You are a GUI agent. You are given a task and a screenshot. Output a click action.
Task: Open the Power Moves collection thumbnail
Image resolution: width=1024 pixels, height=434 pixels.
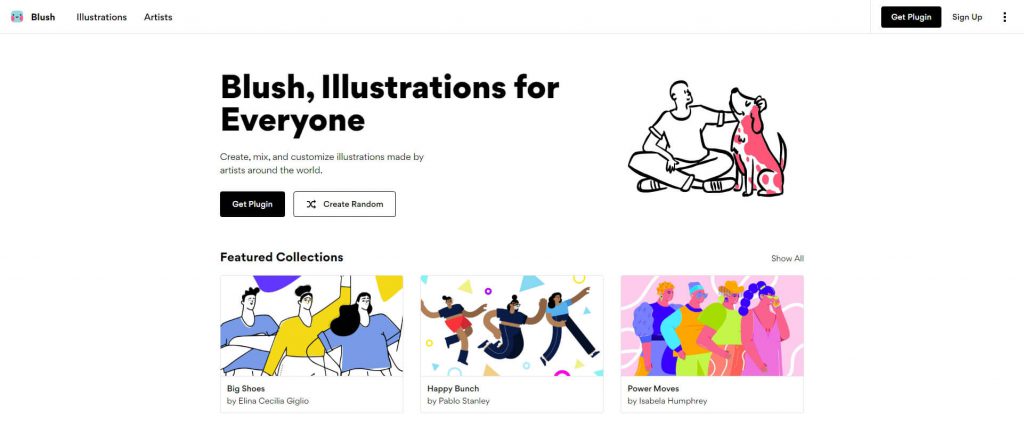click(x=712, y=326)
